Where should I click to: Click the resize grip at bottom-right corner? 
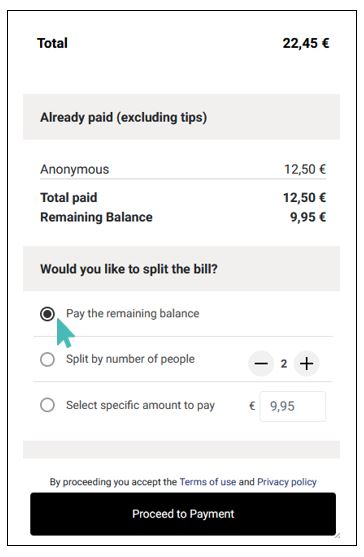337,535
